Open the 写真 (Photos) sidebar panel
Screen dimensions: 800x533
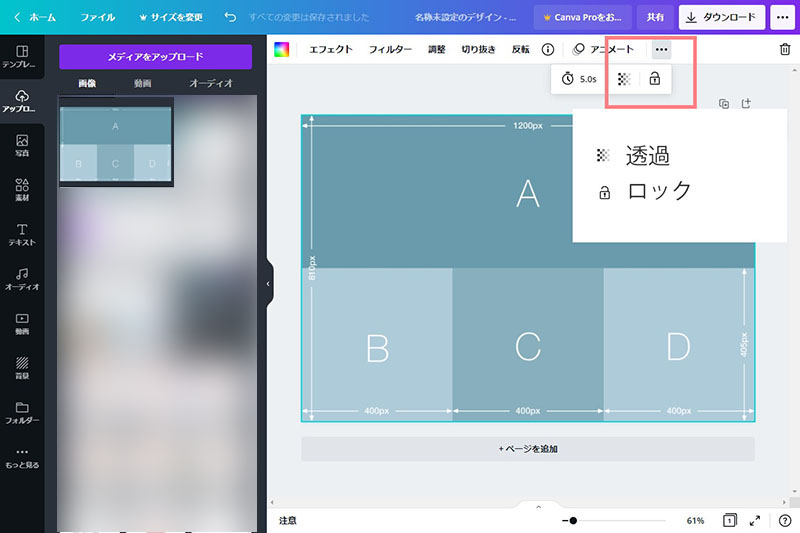click(x=22, y=146)
